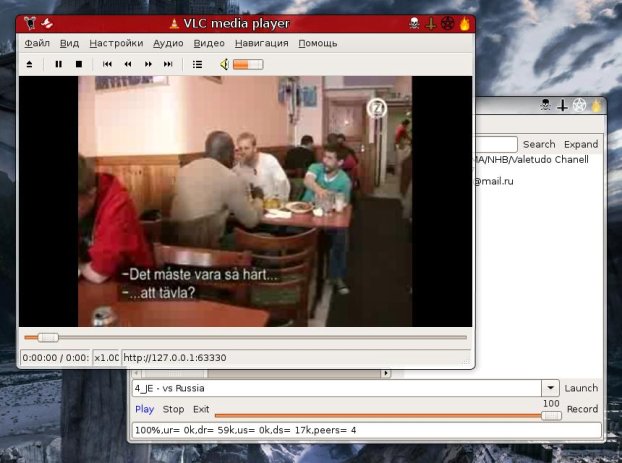Open the Файл menu
622x463 pixels.
click(37, 43)
